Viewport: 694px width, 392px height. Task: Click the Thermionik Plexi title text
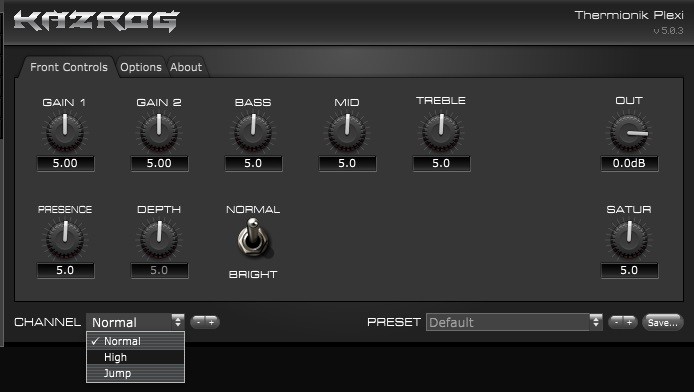click(x=629, y=15)
